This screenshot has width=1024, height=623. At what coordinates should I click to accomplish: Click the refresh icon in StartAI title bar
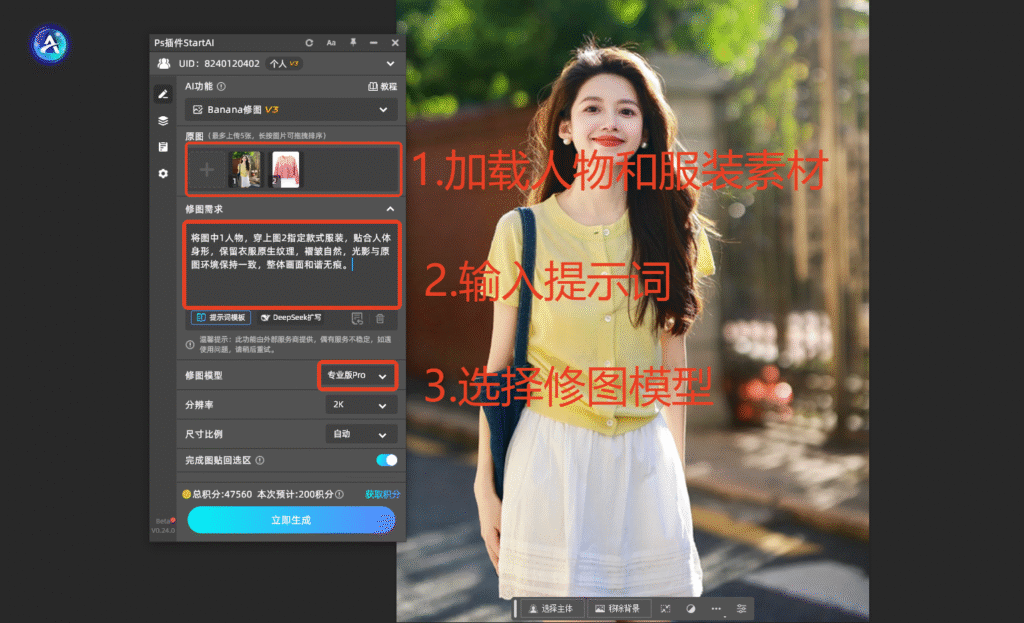[x=309, y=43]
